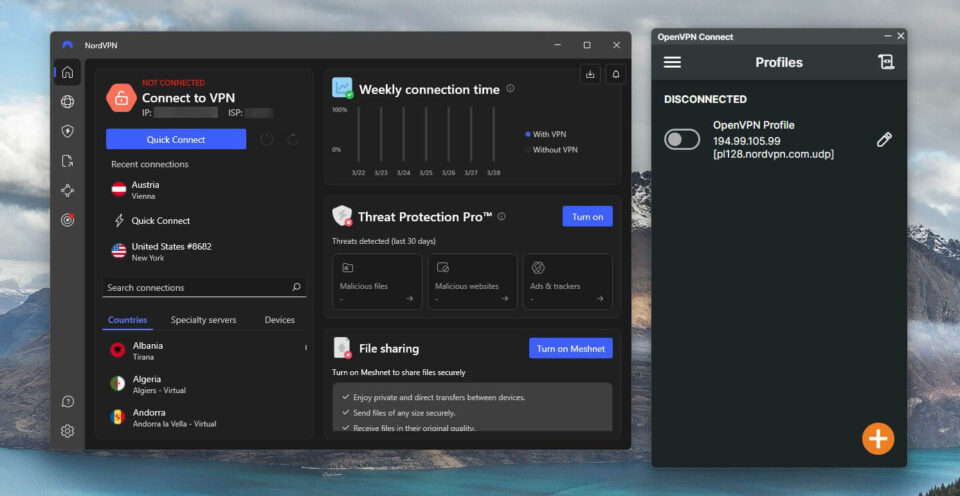Select Andorra la Vella - Virtual server
The image size is (960, 496).
[x=204, y=417]
